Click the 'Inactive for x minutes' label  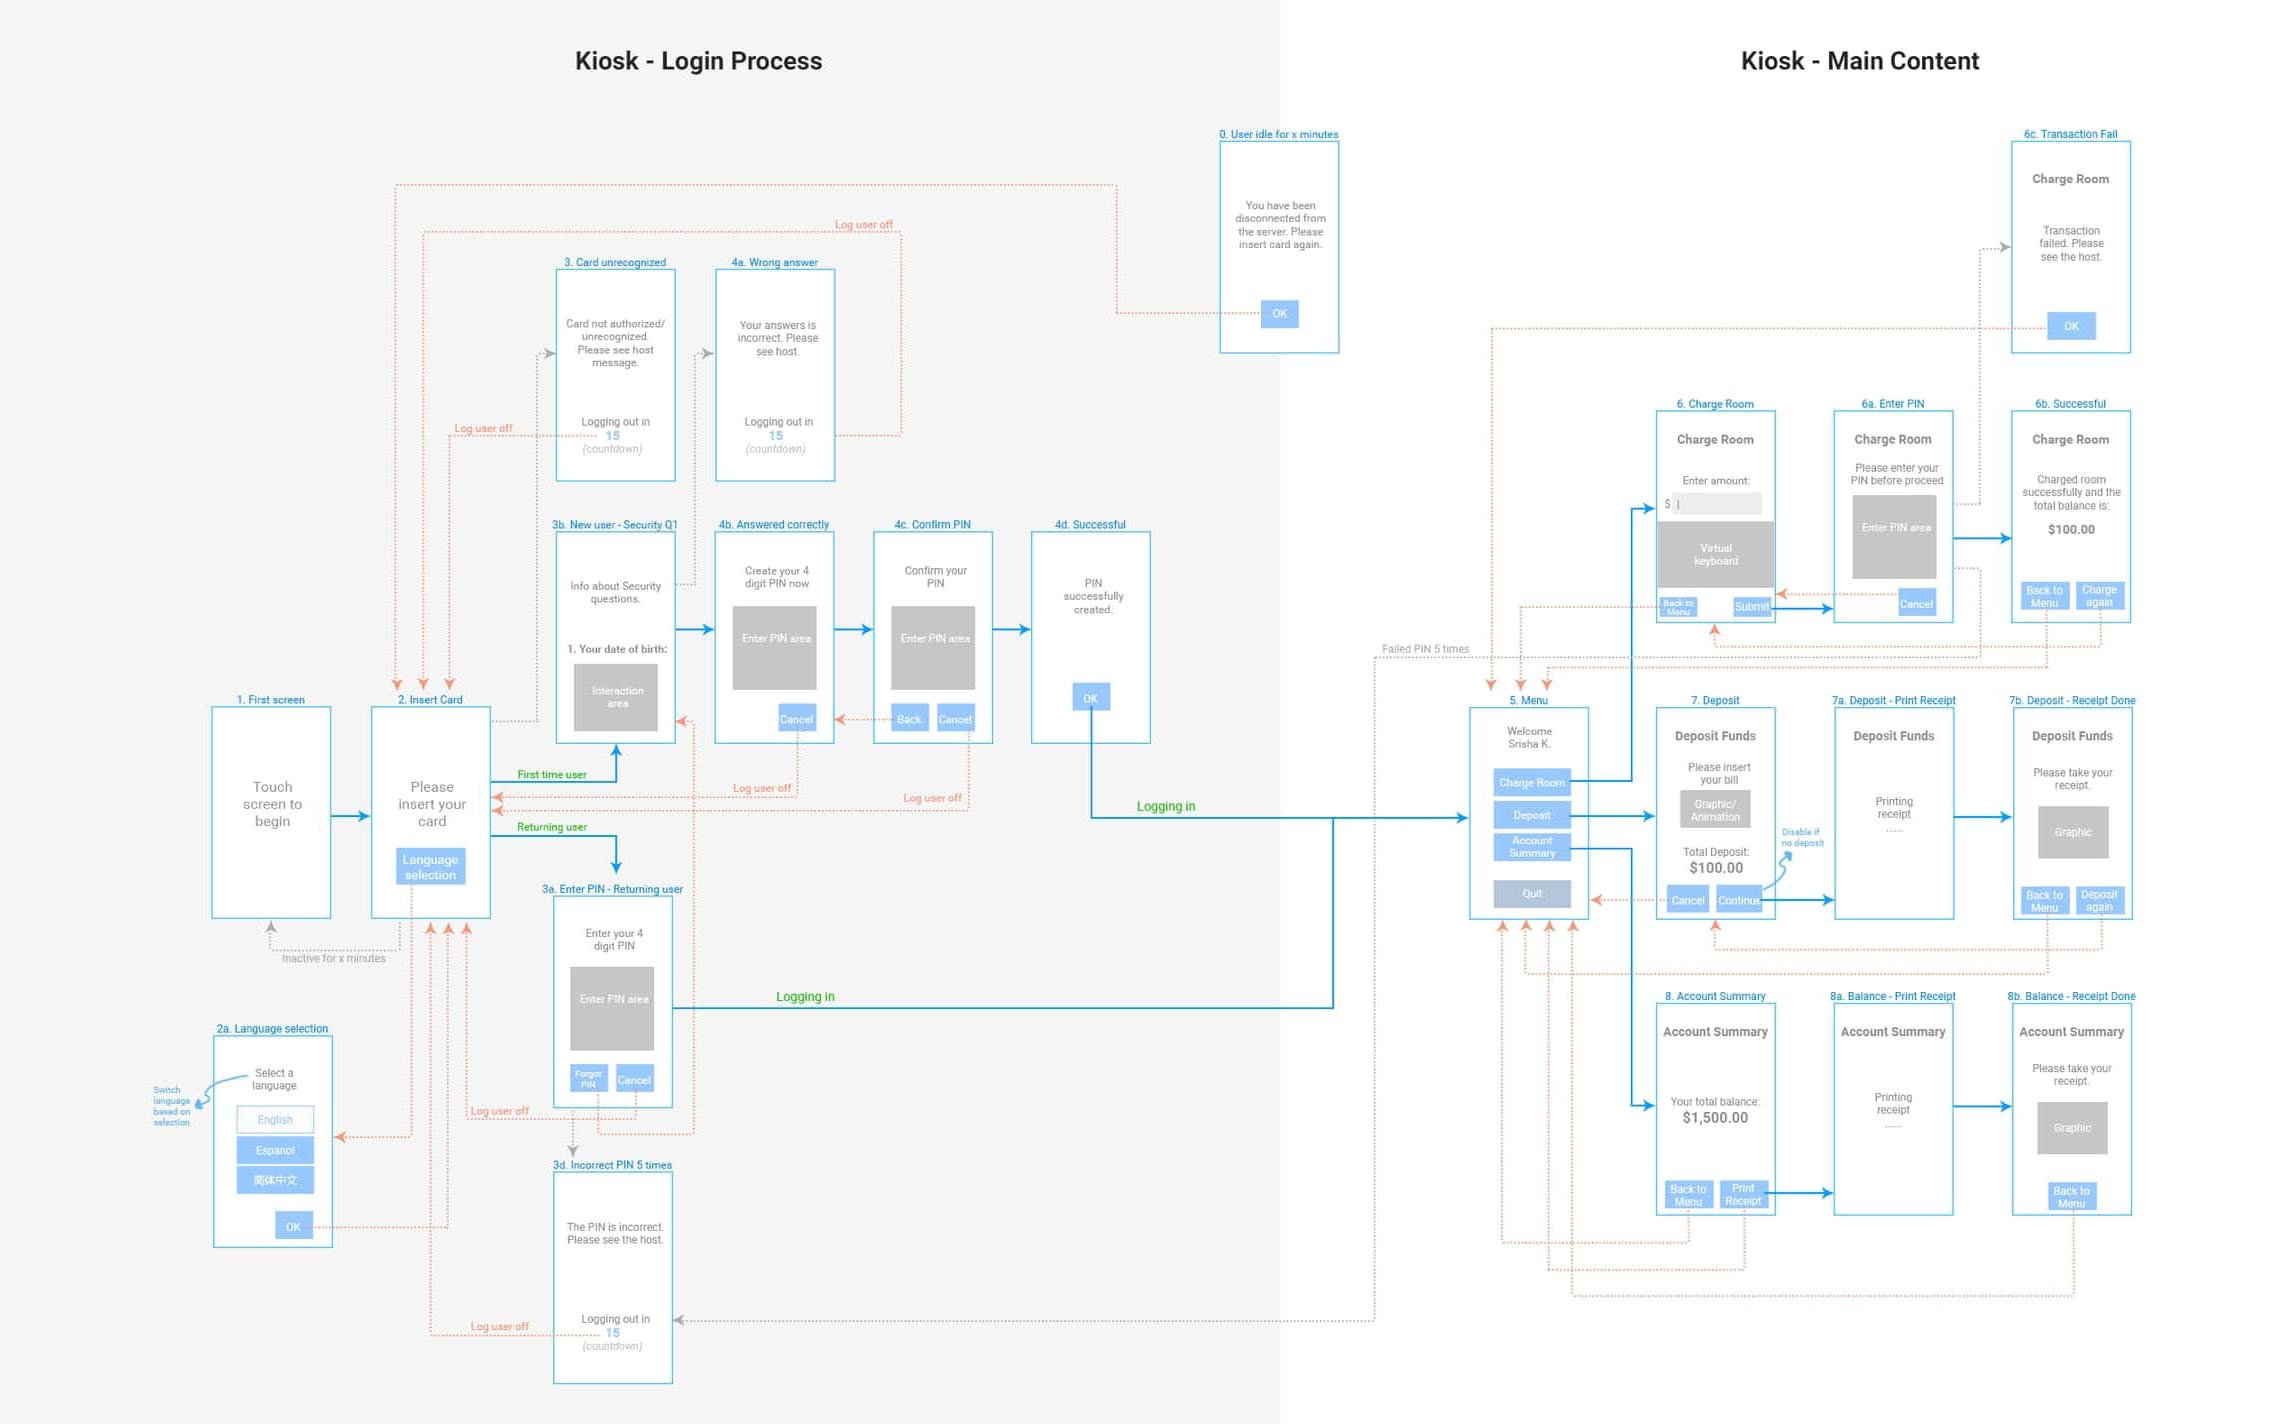[333, 958]
